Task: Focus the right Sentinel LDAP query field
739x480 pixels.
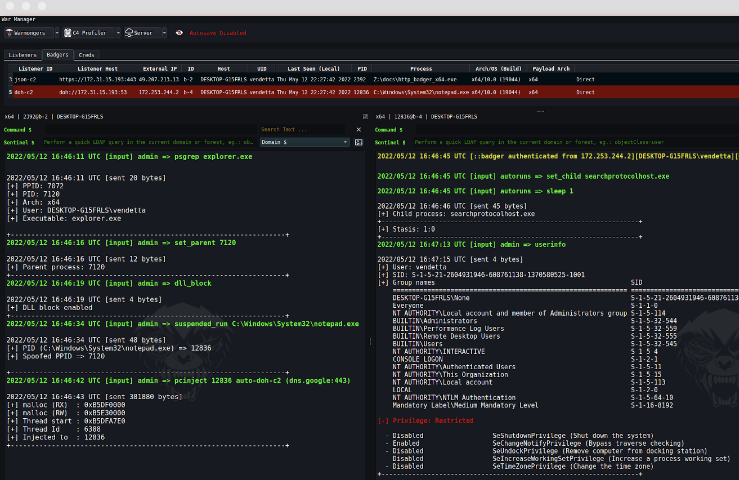Action: pos(576,142)
